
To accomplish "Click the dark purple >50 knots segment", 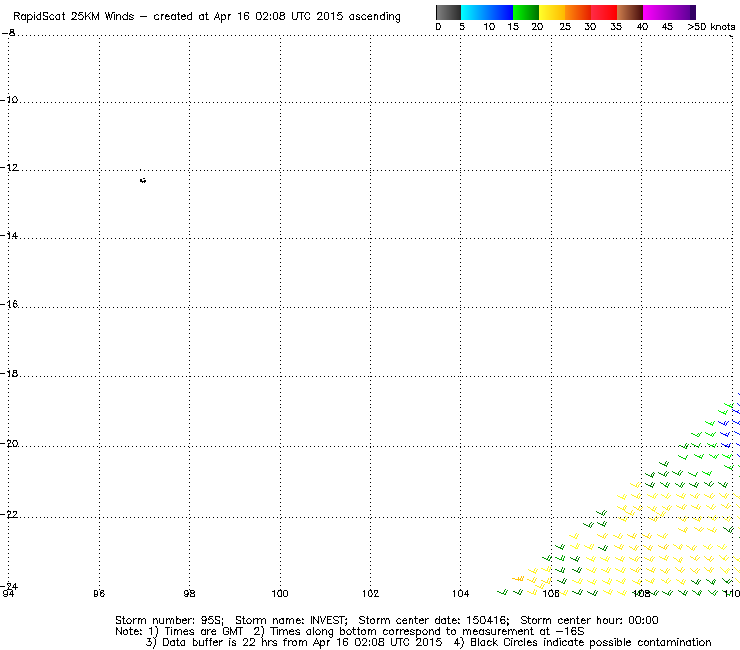I will [693, 12].
